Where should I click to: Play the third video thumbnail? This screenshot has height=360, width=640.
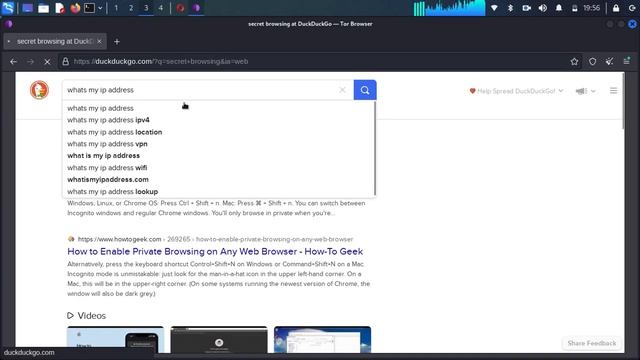tap(322, 340)
